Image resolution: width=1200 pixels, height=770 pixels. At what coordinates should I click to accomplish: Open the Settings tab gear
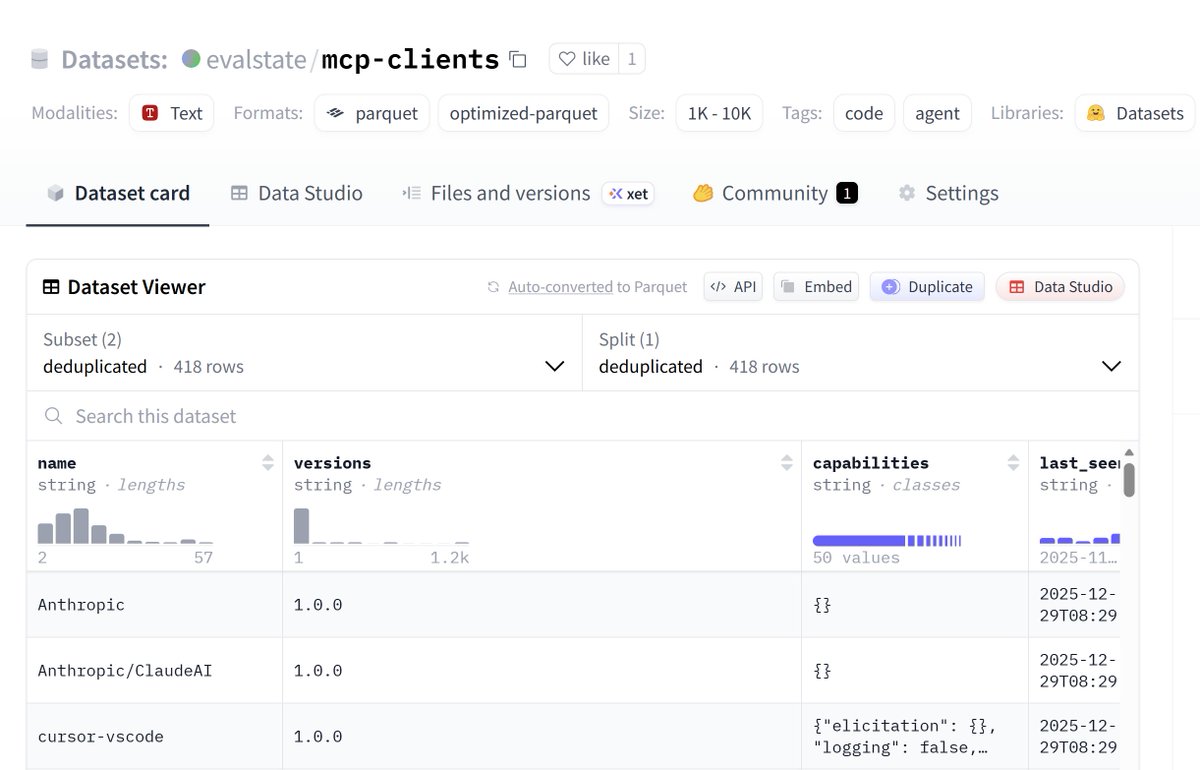[x=907, y=193]
